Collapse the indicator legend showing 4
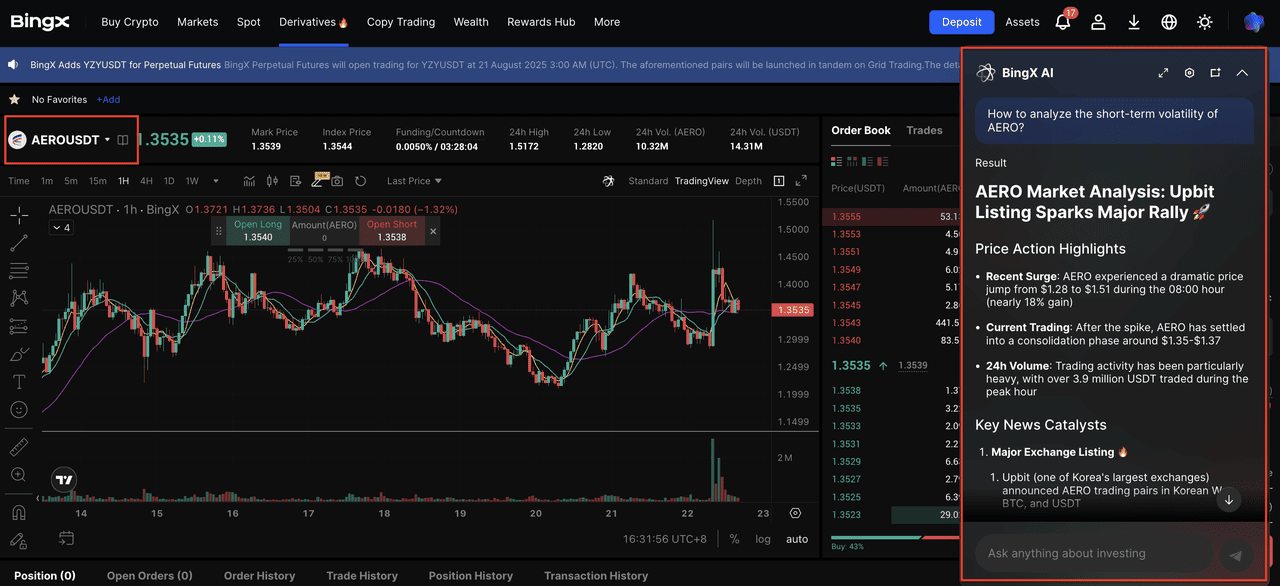This screenshot has width=1280, height=586. point(60,228)
